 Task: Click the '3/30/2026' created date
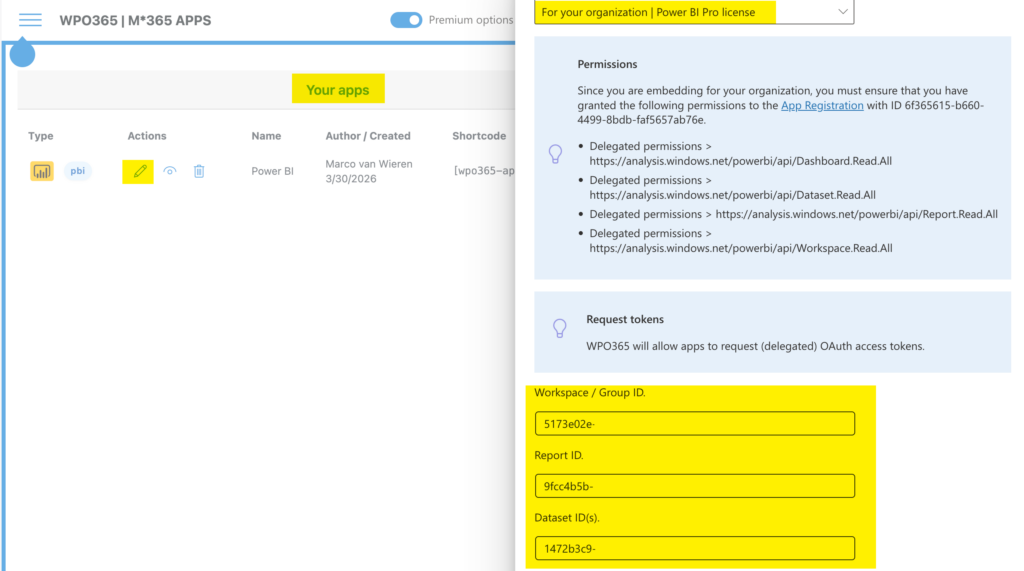[351, 179]
